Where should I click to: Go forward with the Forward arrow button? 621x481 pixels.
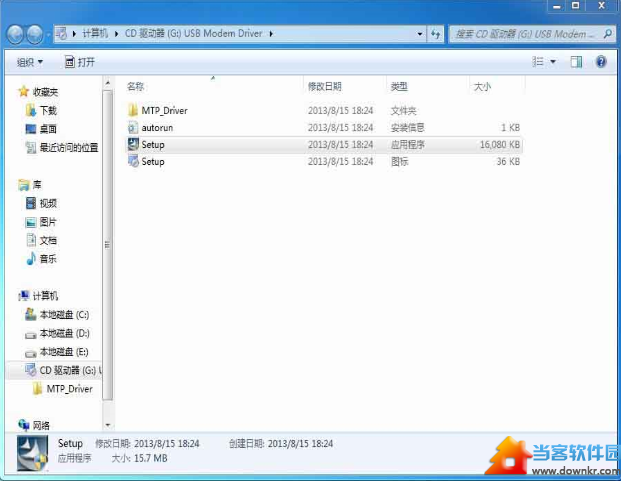coord(35,34)
